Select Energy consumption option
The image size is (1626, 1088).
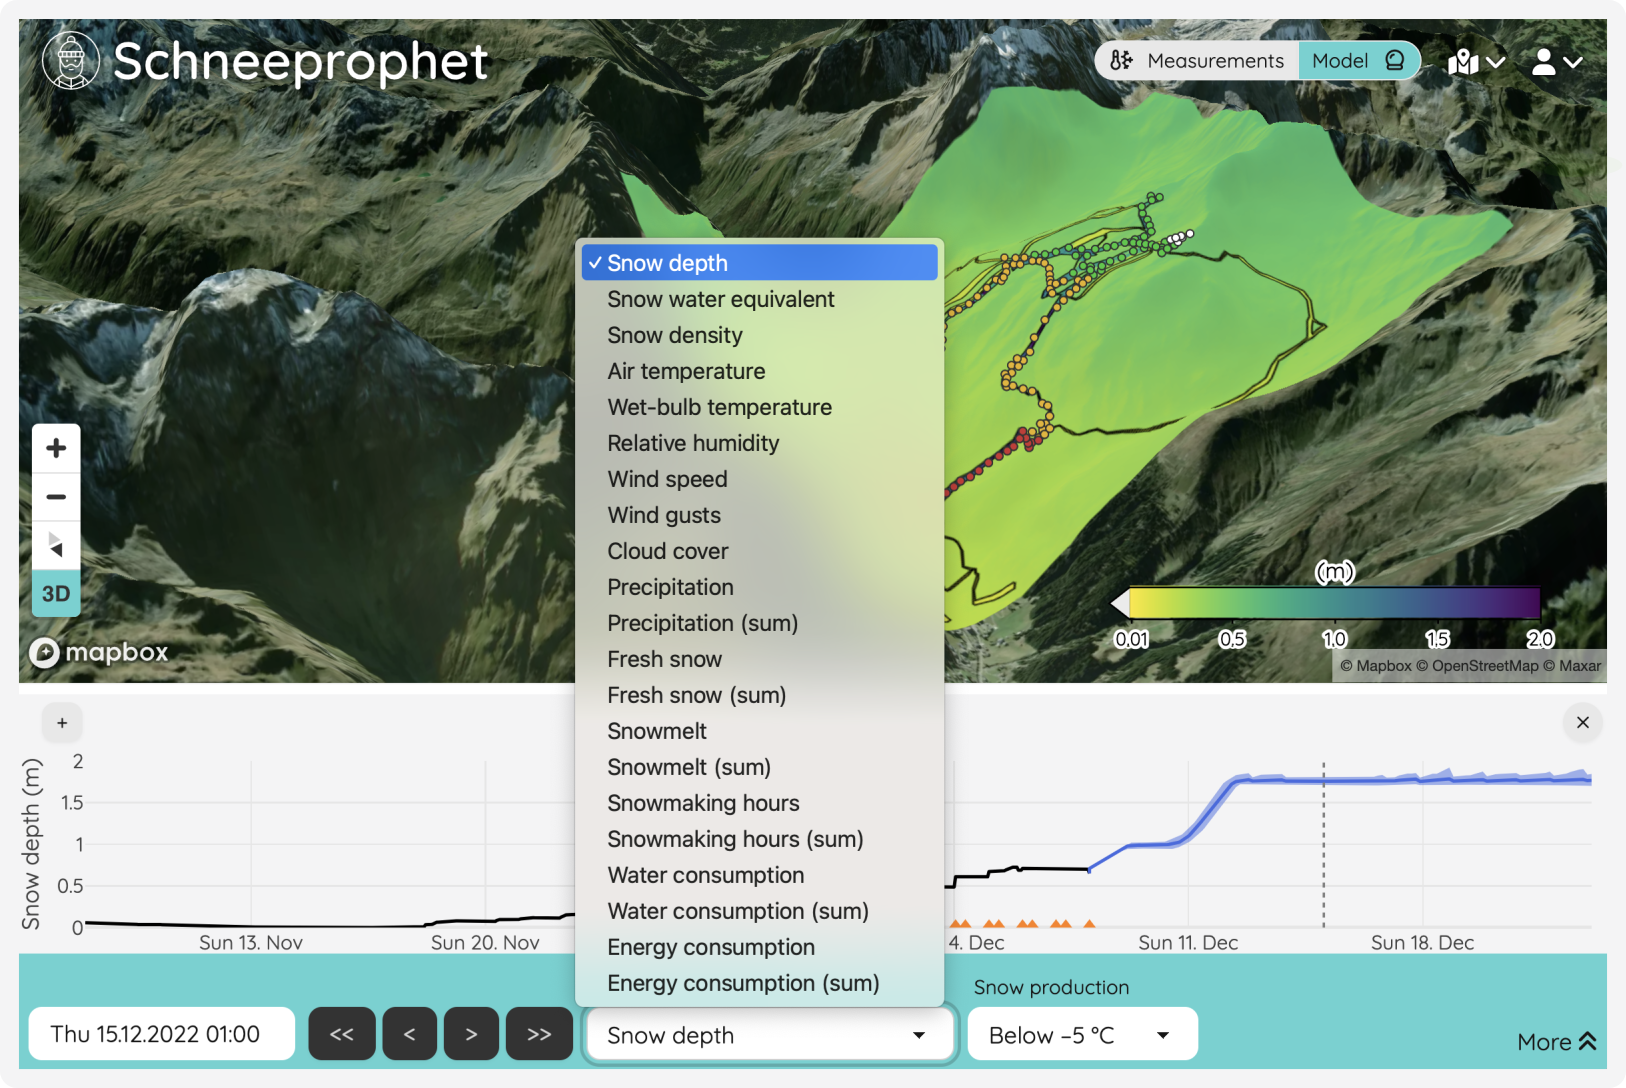click(760, 947)
